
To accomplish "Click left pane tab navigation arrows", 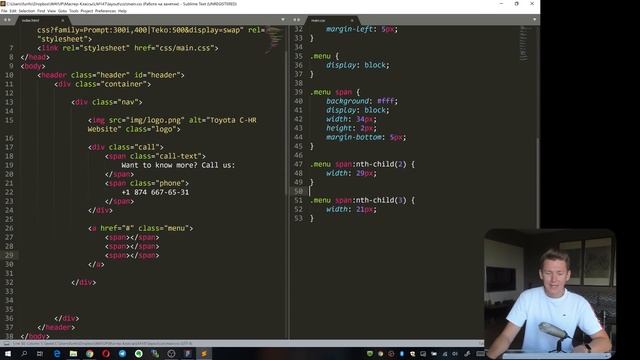I will (7, 20).
